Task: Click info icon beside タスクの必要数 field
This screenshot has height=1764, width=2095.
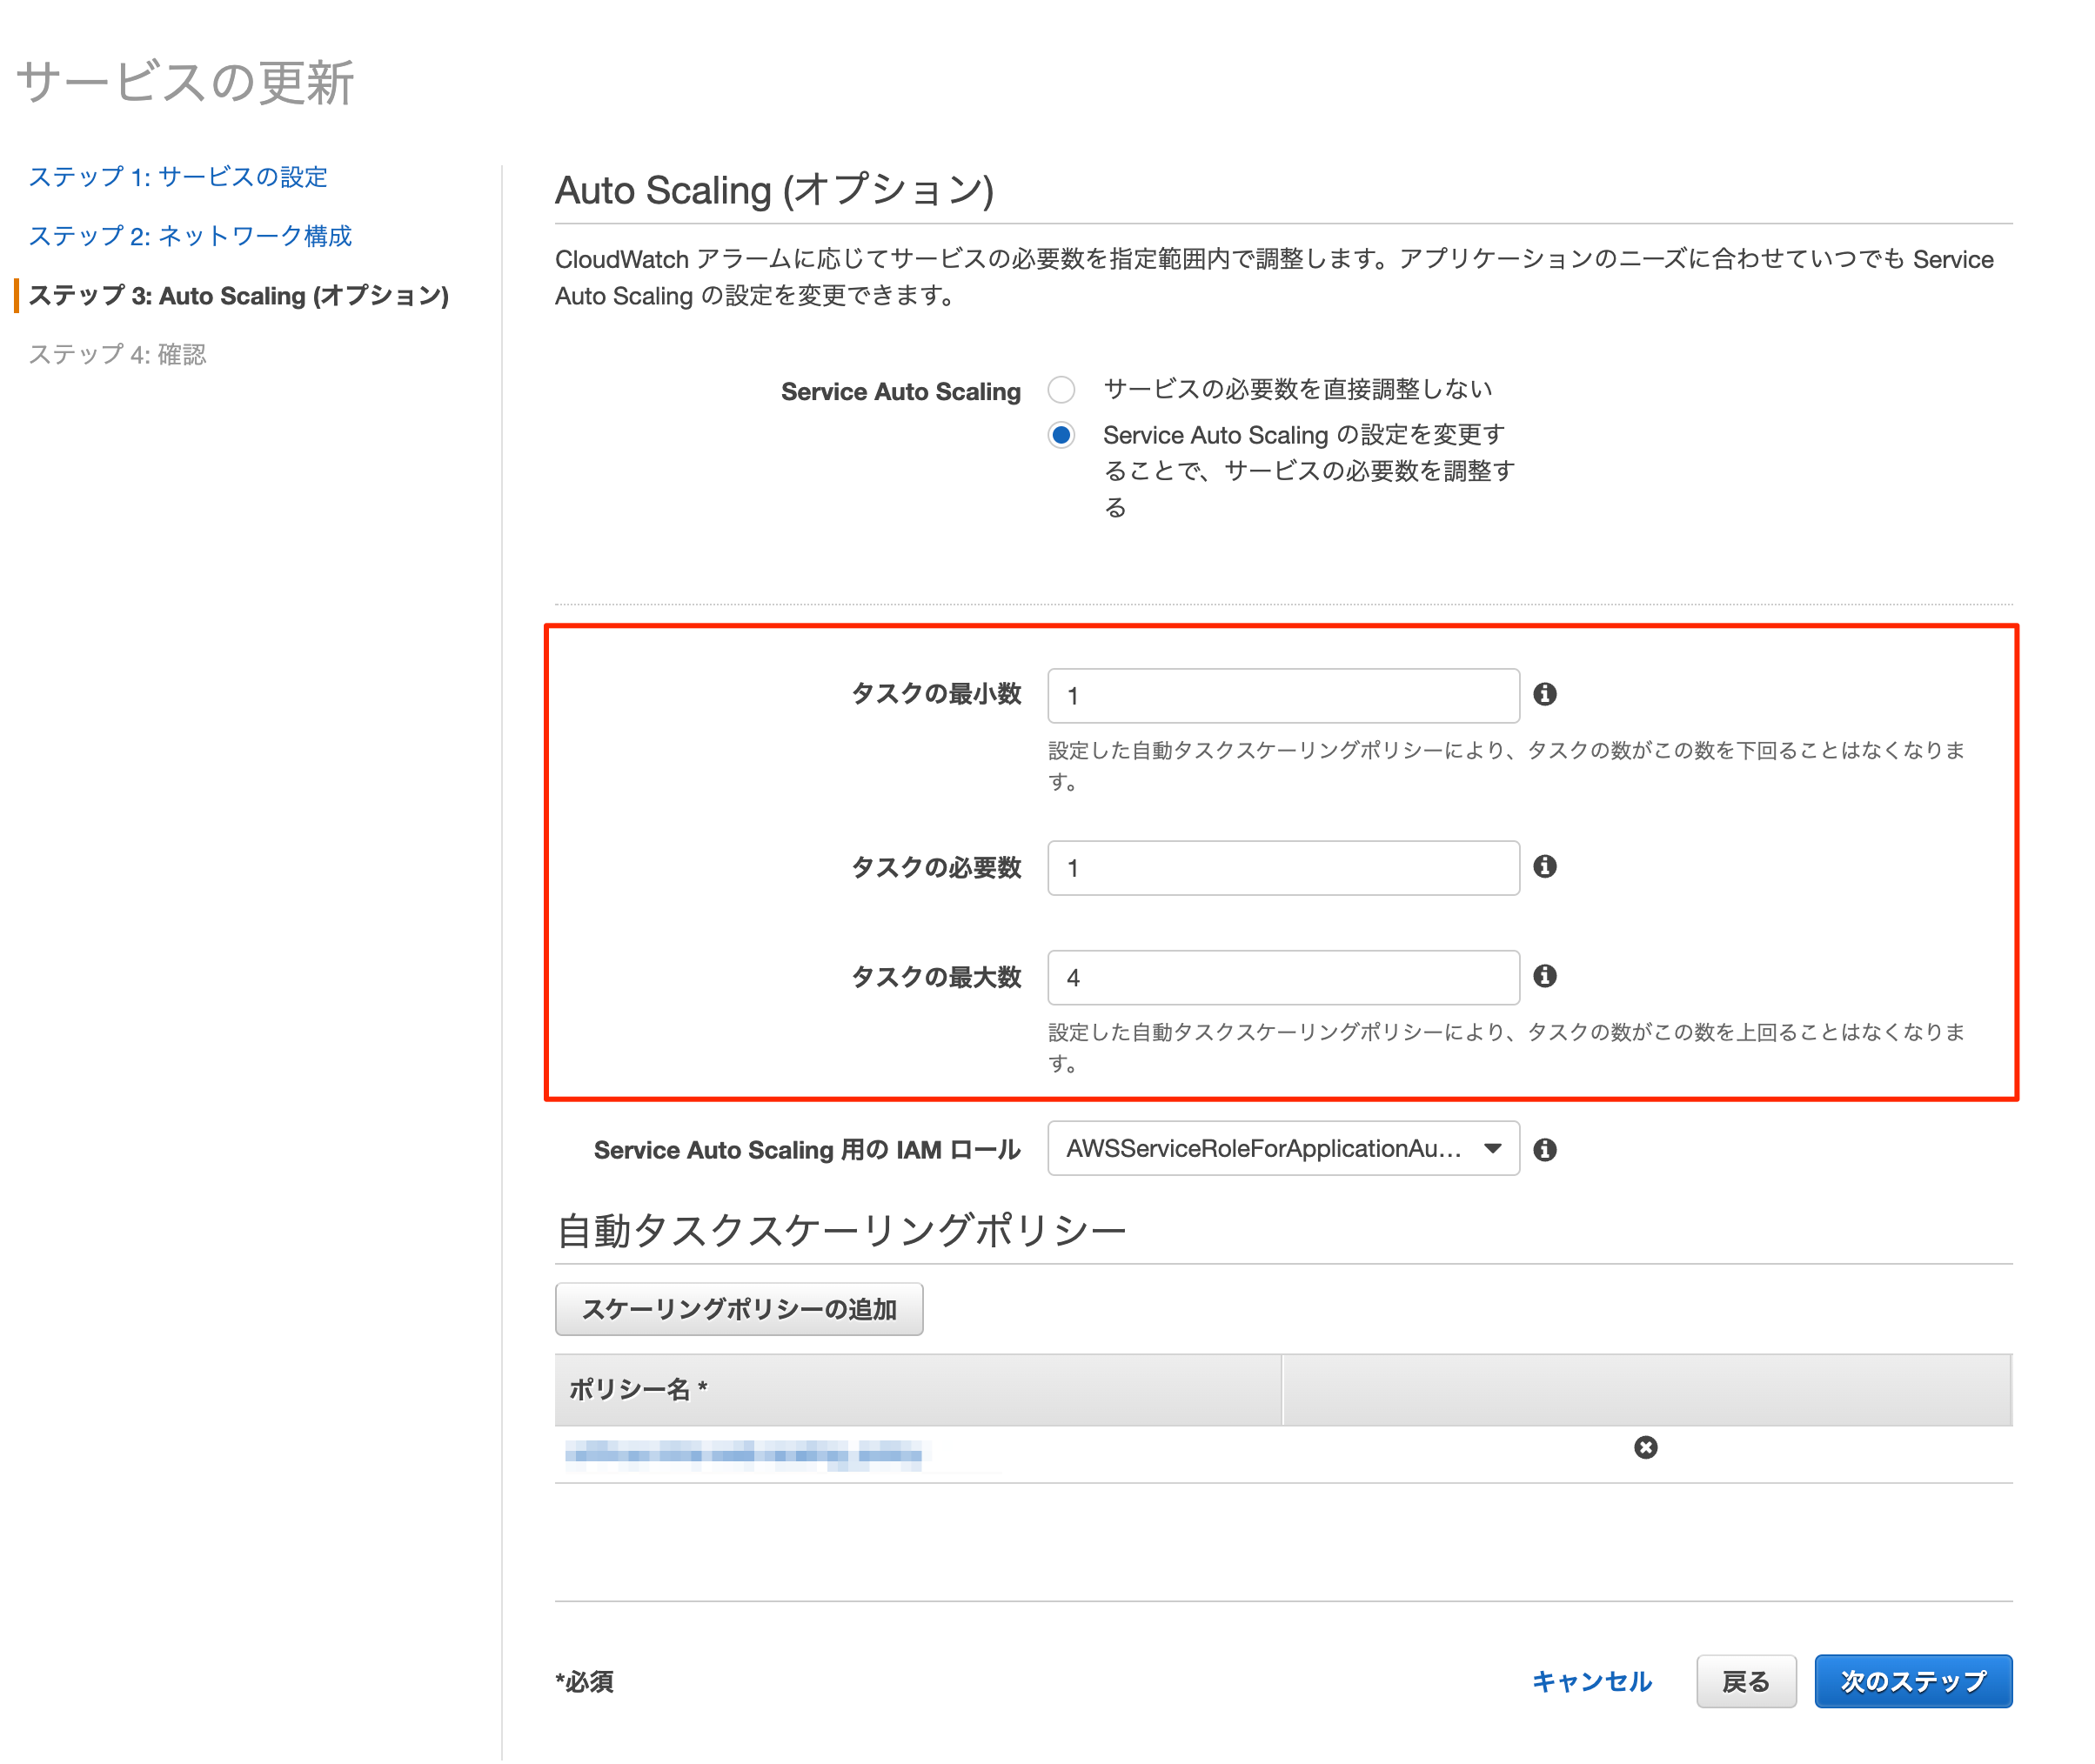Action: pyautogui.click(x=1545, y=866)
